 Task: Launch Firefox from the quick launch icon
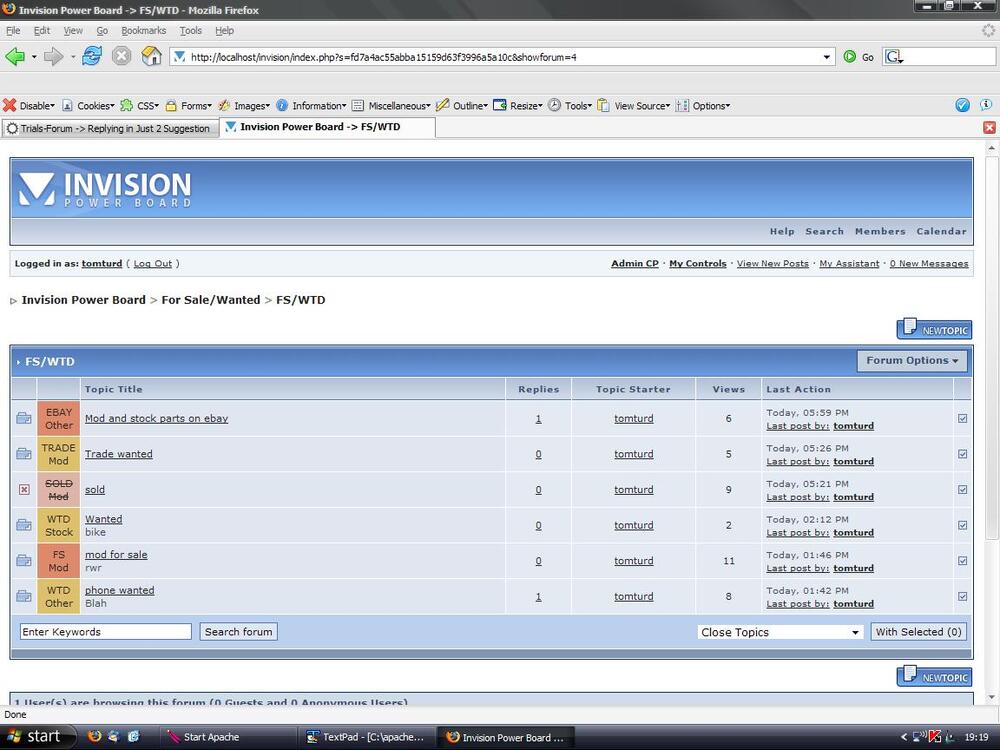(x=94, y=737)
